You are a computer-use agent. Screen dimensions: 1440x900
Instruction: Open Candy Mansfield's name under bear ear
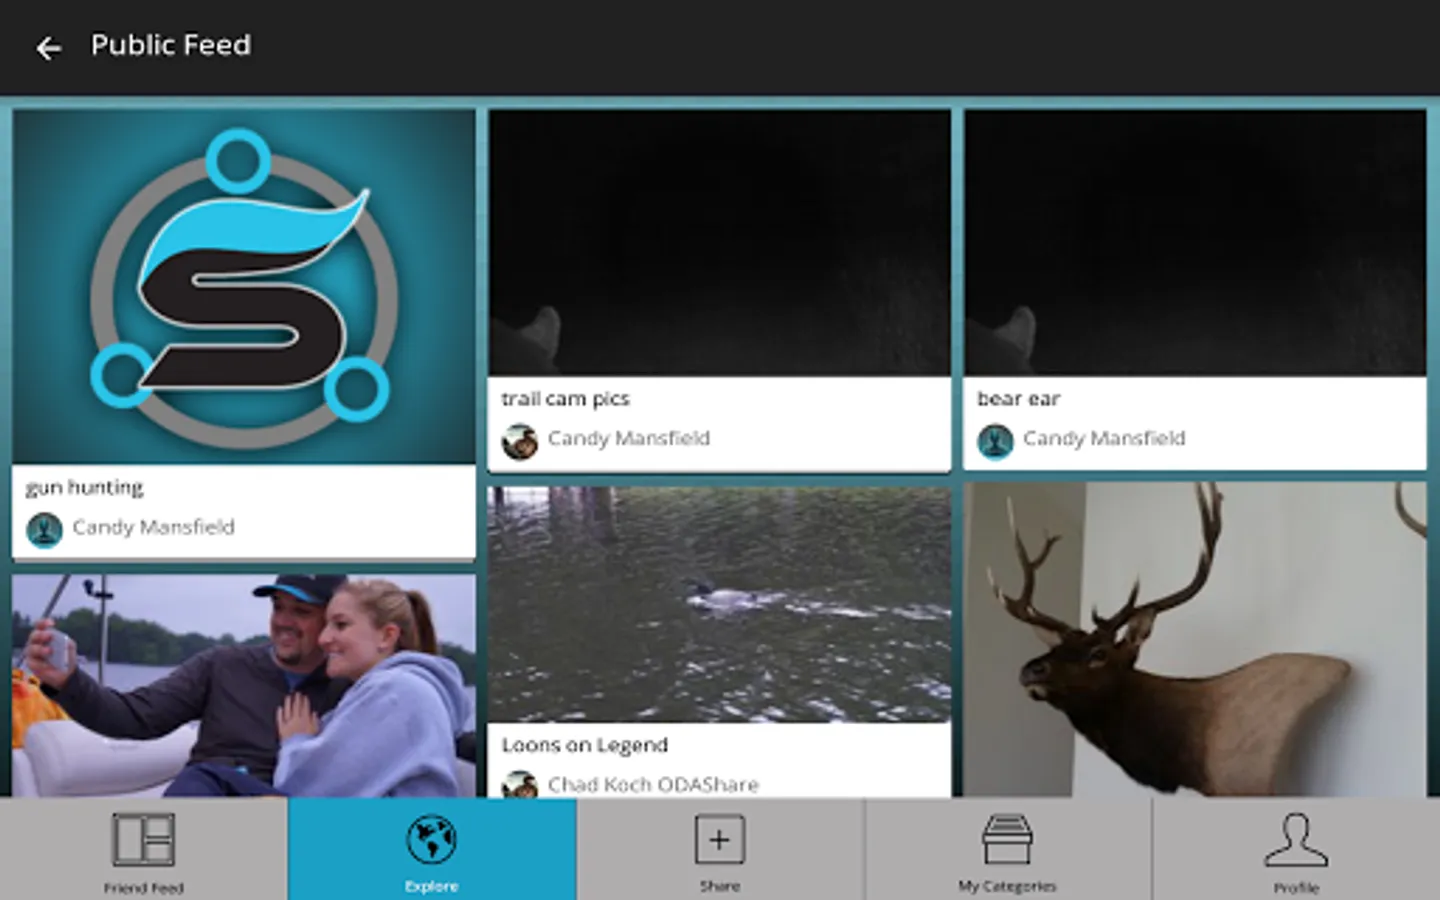[x=1104, y=438]
